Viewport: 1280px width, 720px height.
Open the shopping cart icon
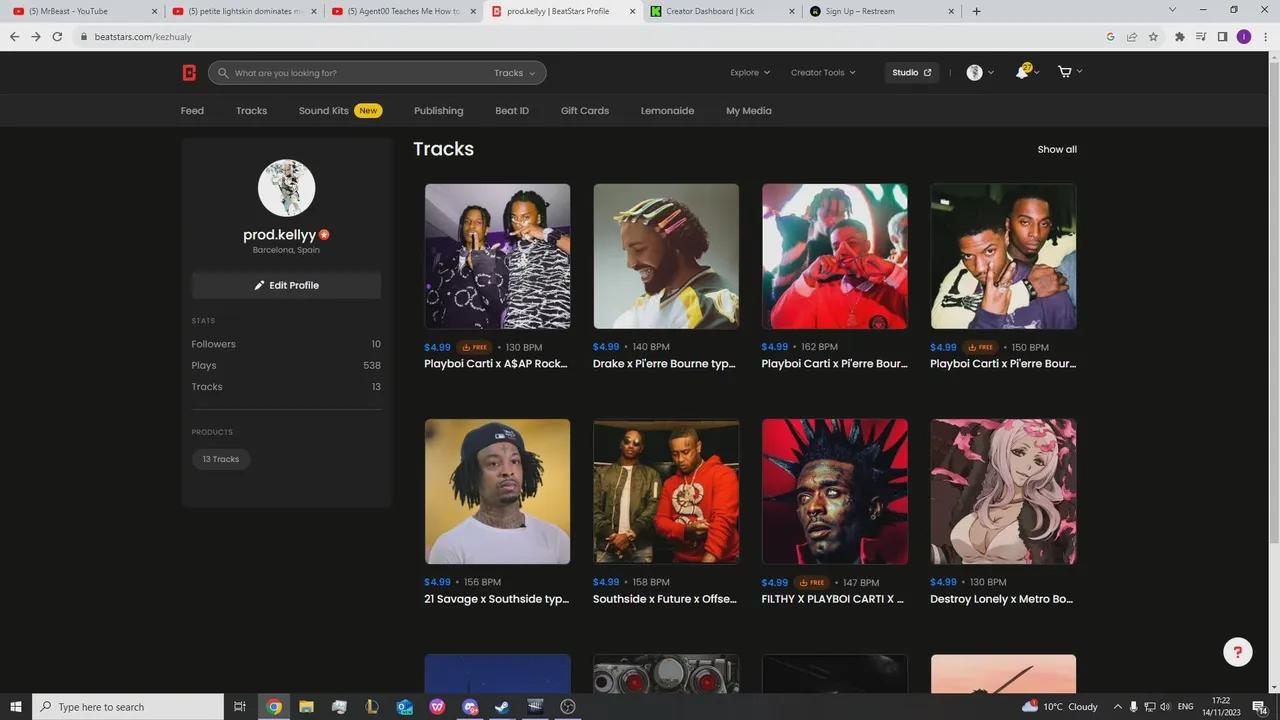(x=1064, y=72)
